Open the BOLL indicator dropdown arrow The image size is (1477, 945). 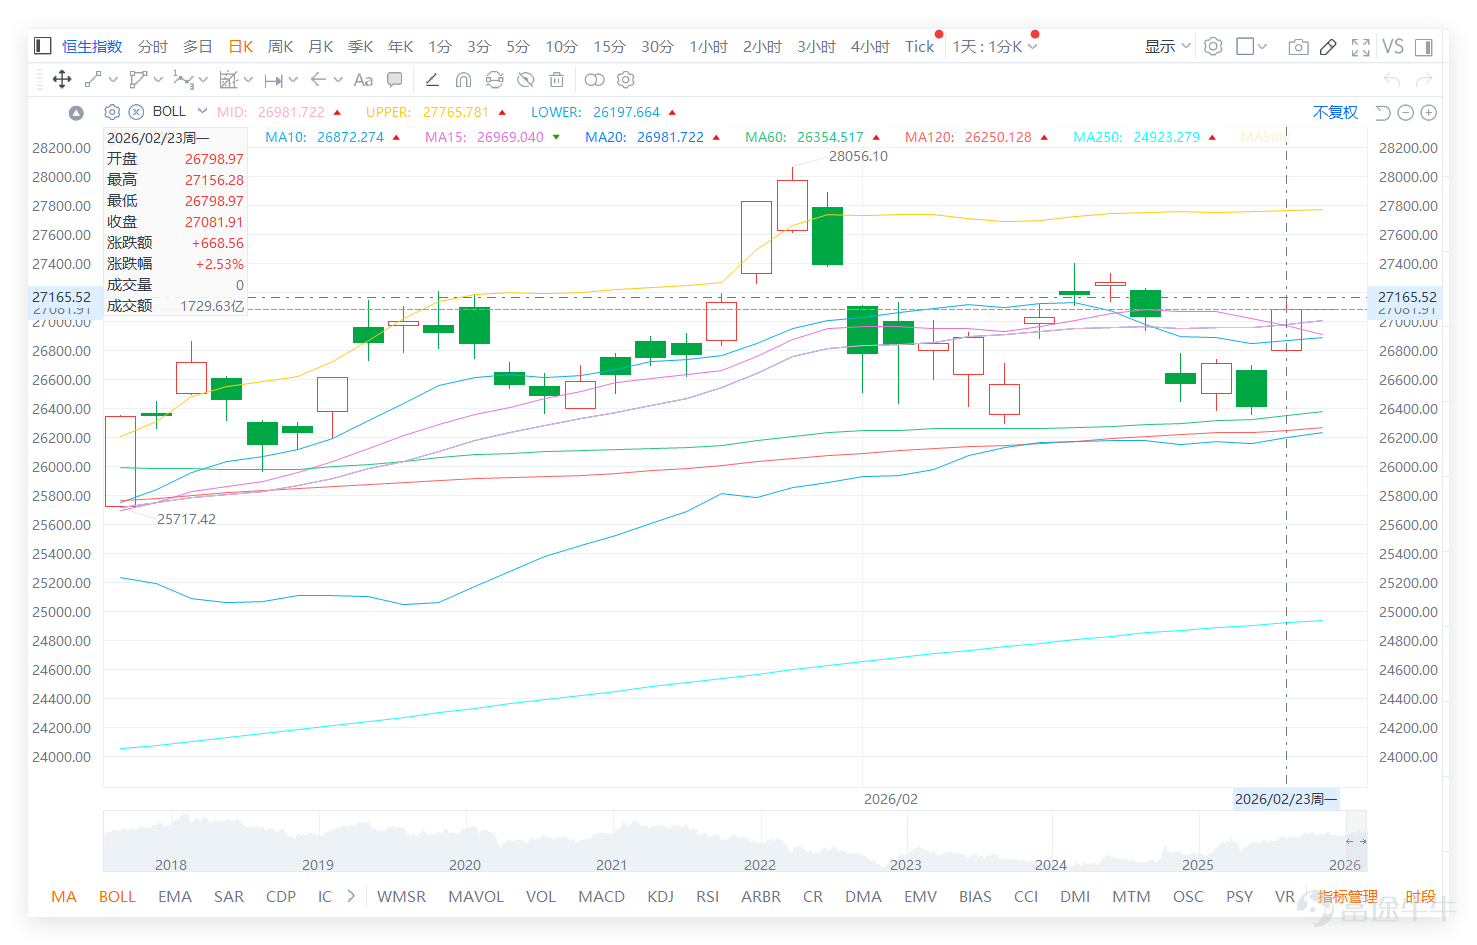pos(202,111)
